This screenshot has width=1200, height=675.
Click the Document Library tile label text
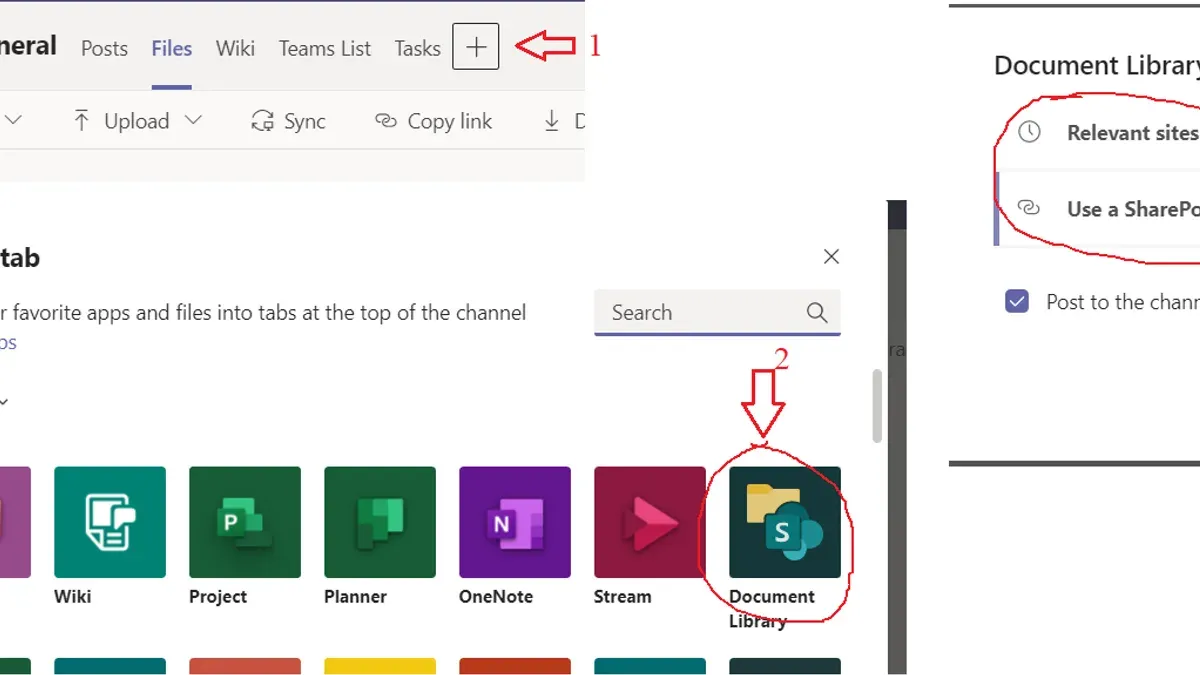(772, 609)
